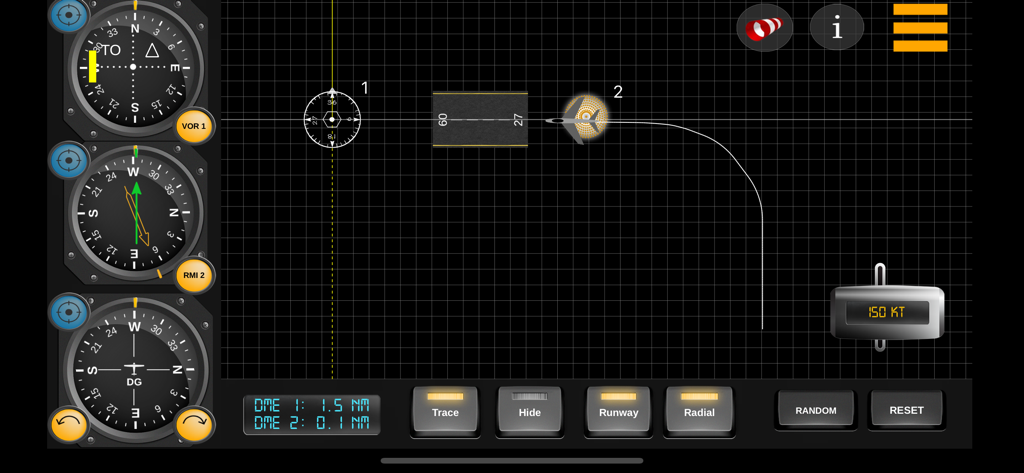Rotate heading right with clockwise arrow

(x=194, y=425)
